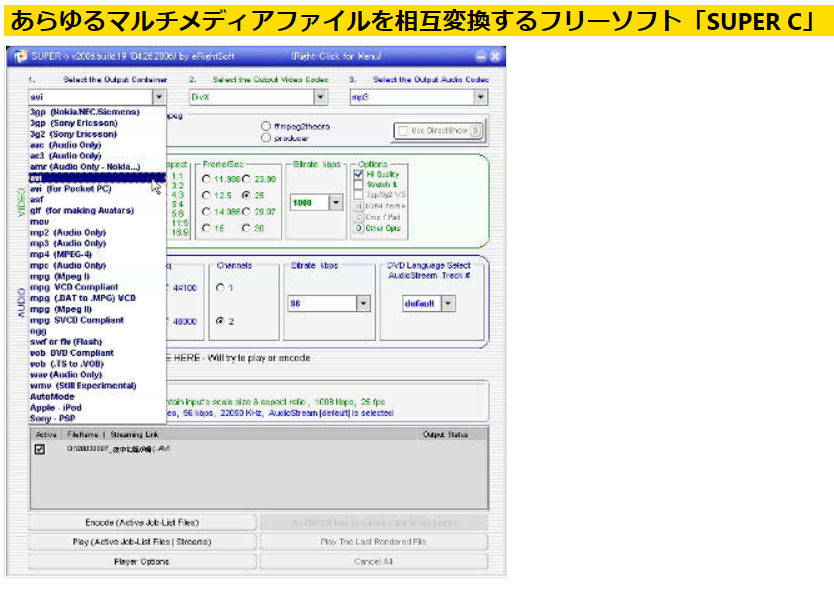Open the Output Audio Codec dropdown
Screen dimensions: 834x595
pyautogui.click(x=480, y=97)
